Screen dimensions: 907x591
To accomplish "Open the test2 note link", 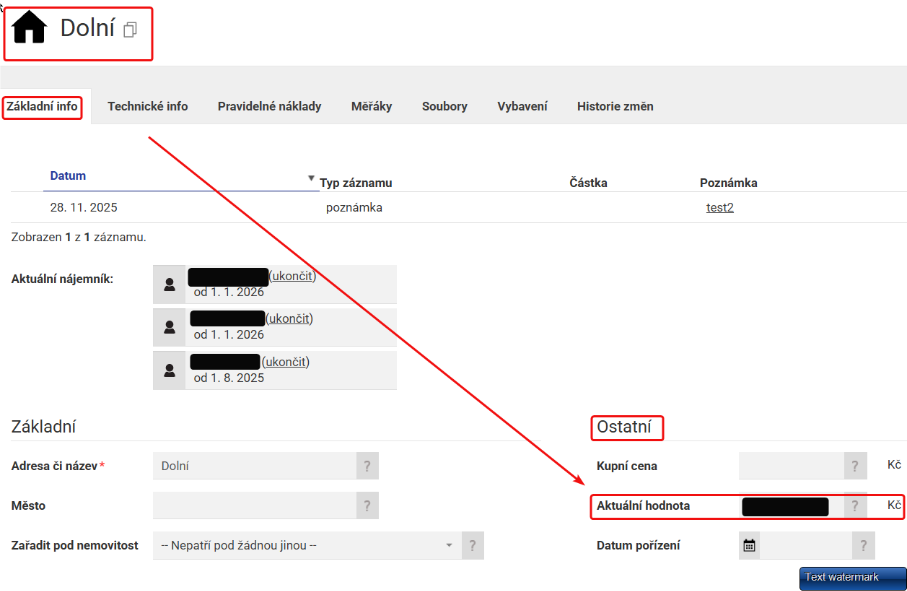I will pyautogui.click(x=719, y=208).
